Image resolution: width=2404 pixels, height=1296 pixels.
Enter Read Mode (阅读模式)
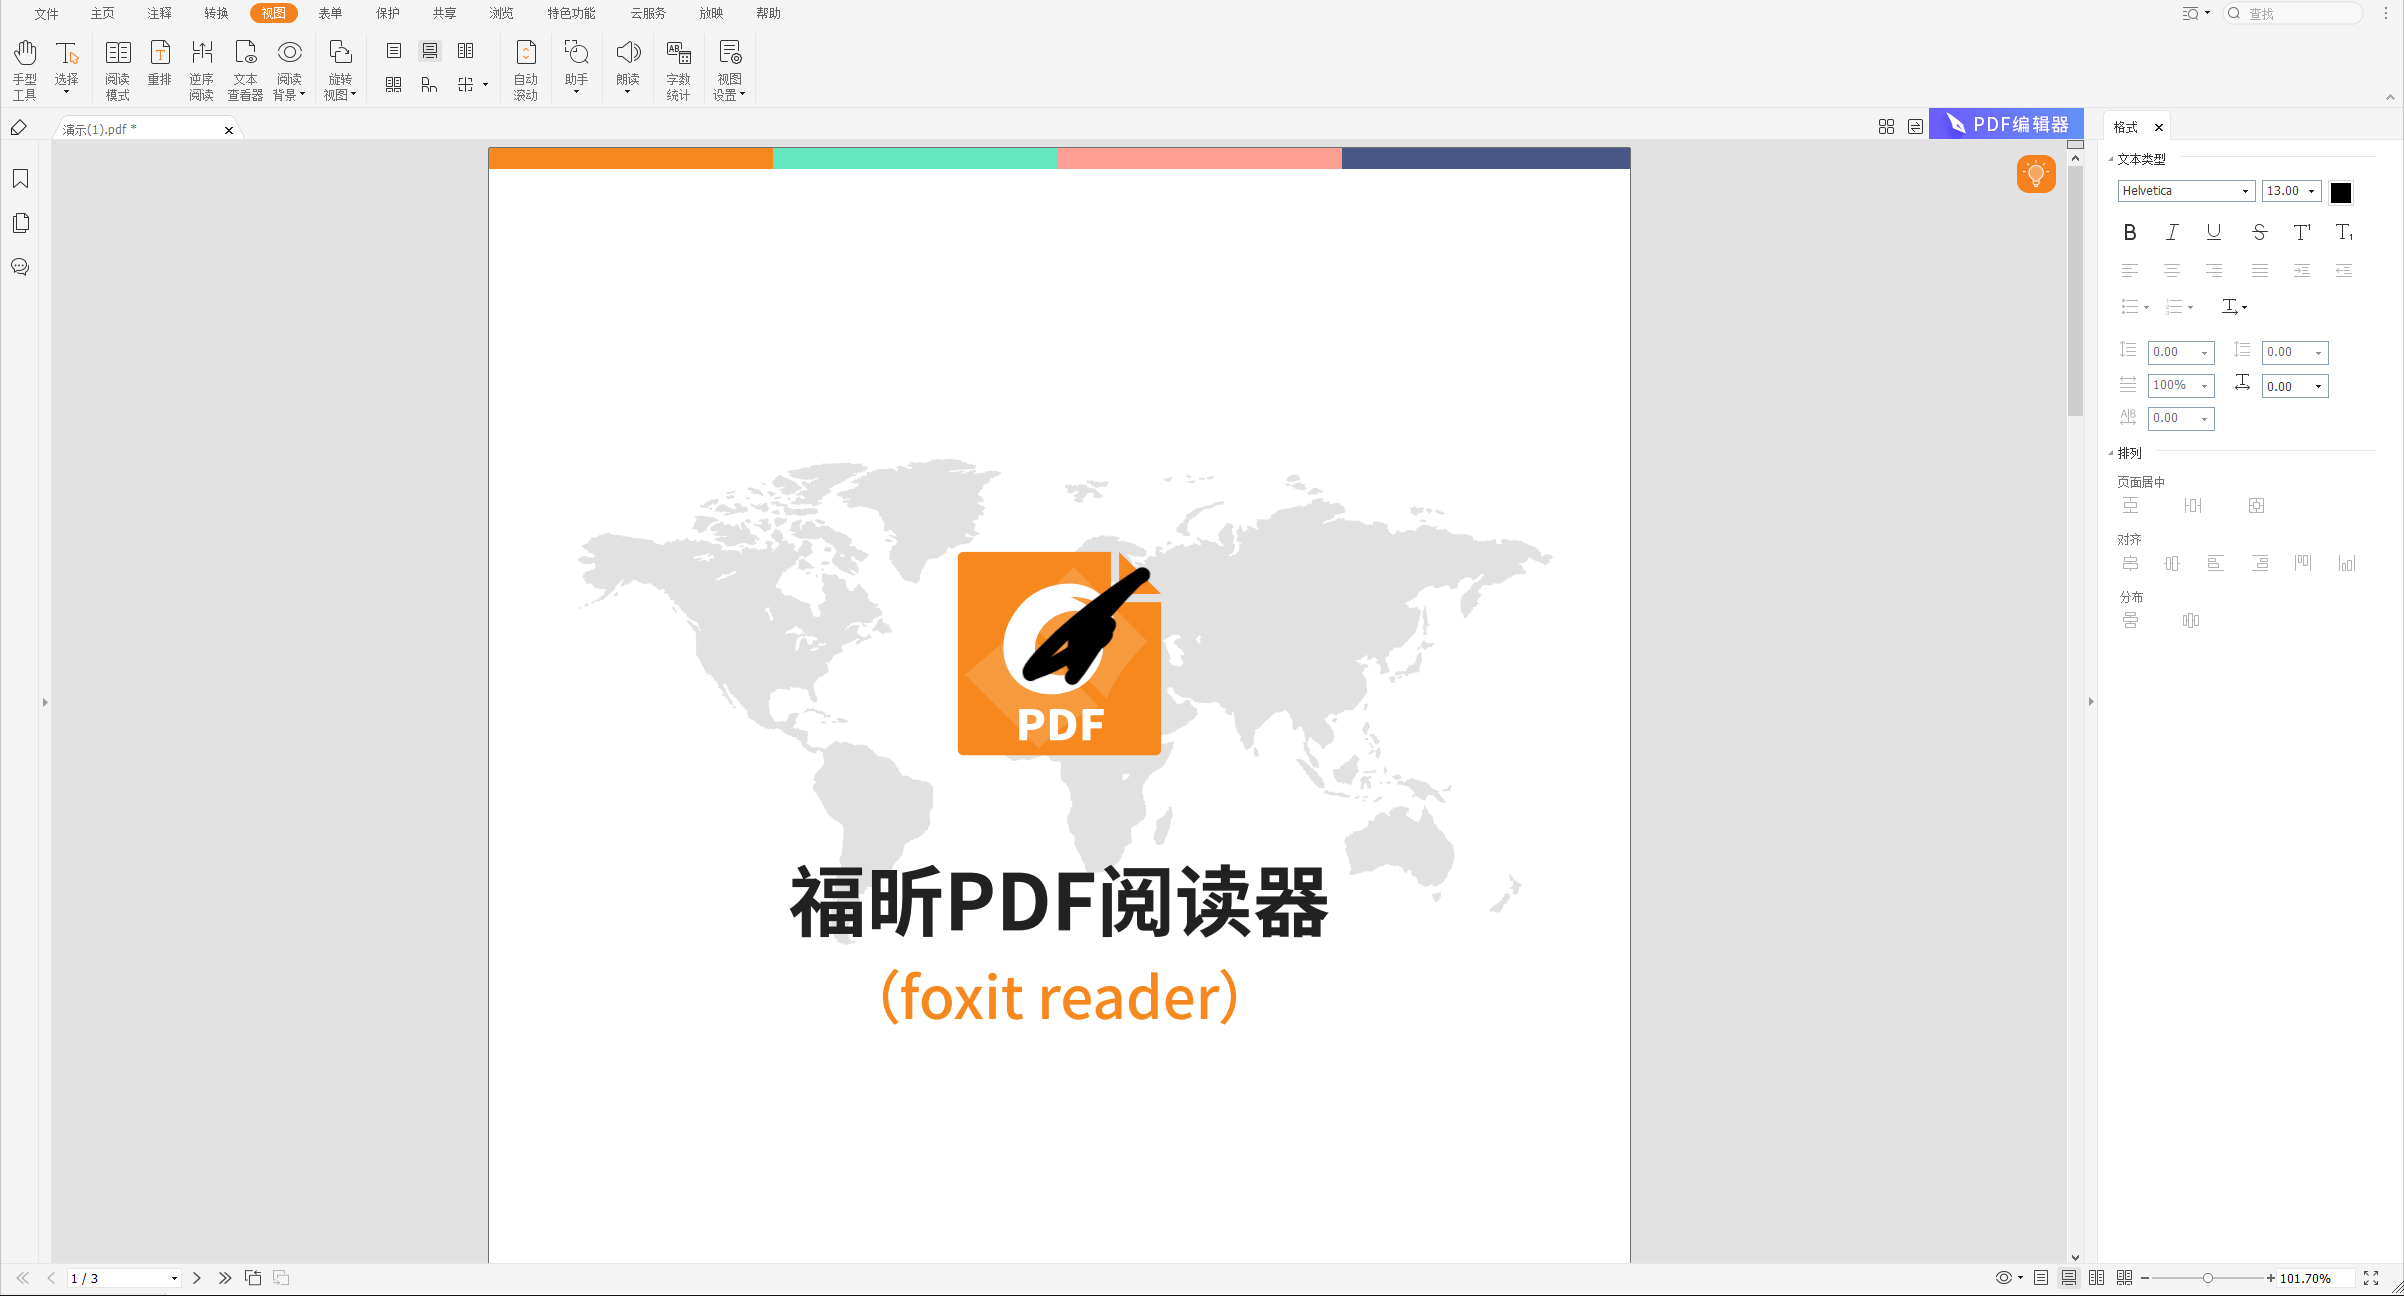tap(117, 66)
